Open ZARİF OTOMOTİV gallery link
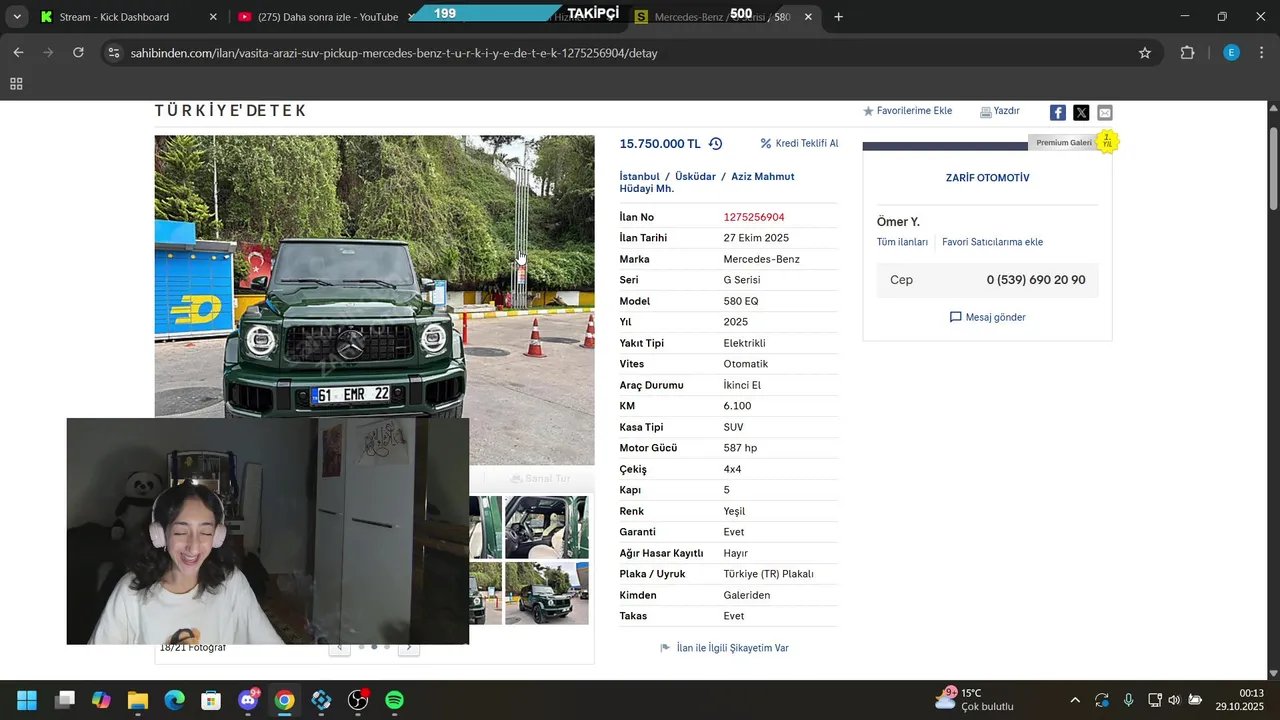This screenshot has height=720, width=1280. (x=987, y=178)
